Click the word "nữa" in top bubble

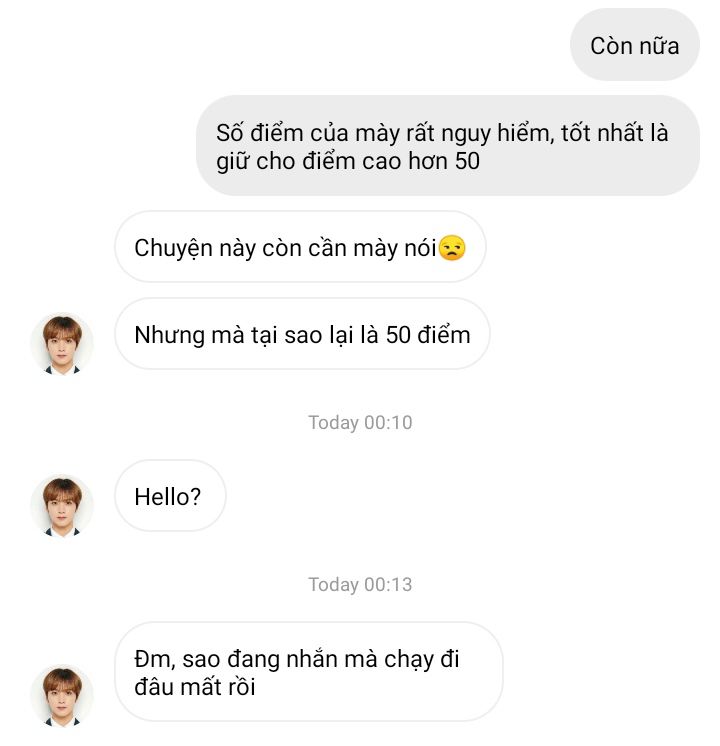pyautogui.click(x=659, y=45)
